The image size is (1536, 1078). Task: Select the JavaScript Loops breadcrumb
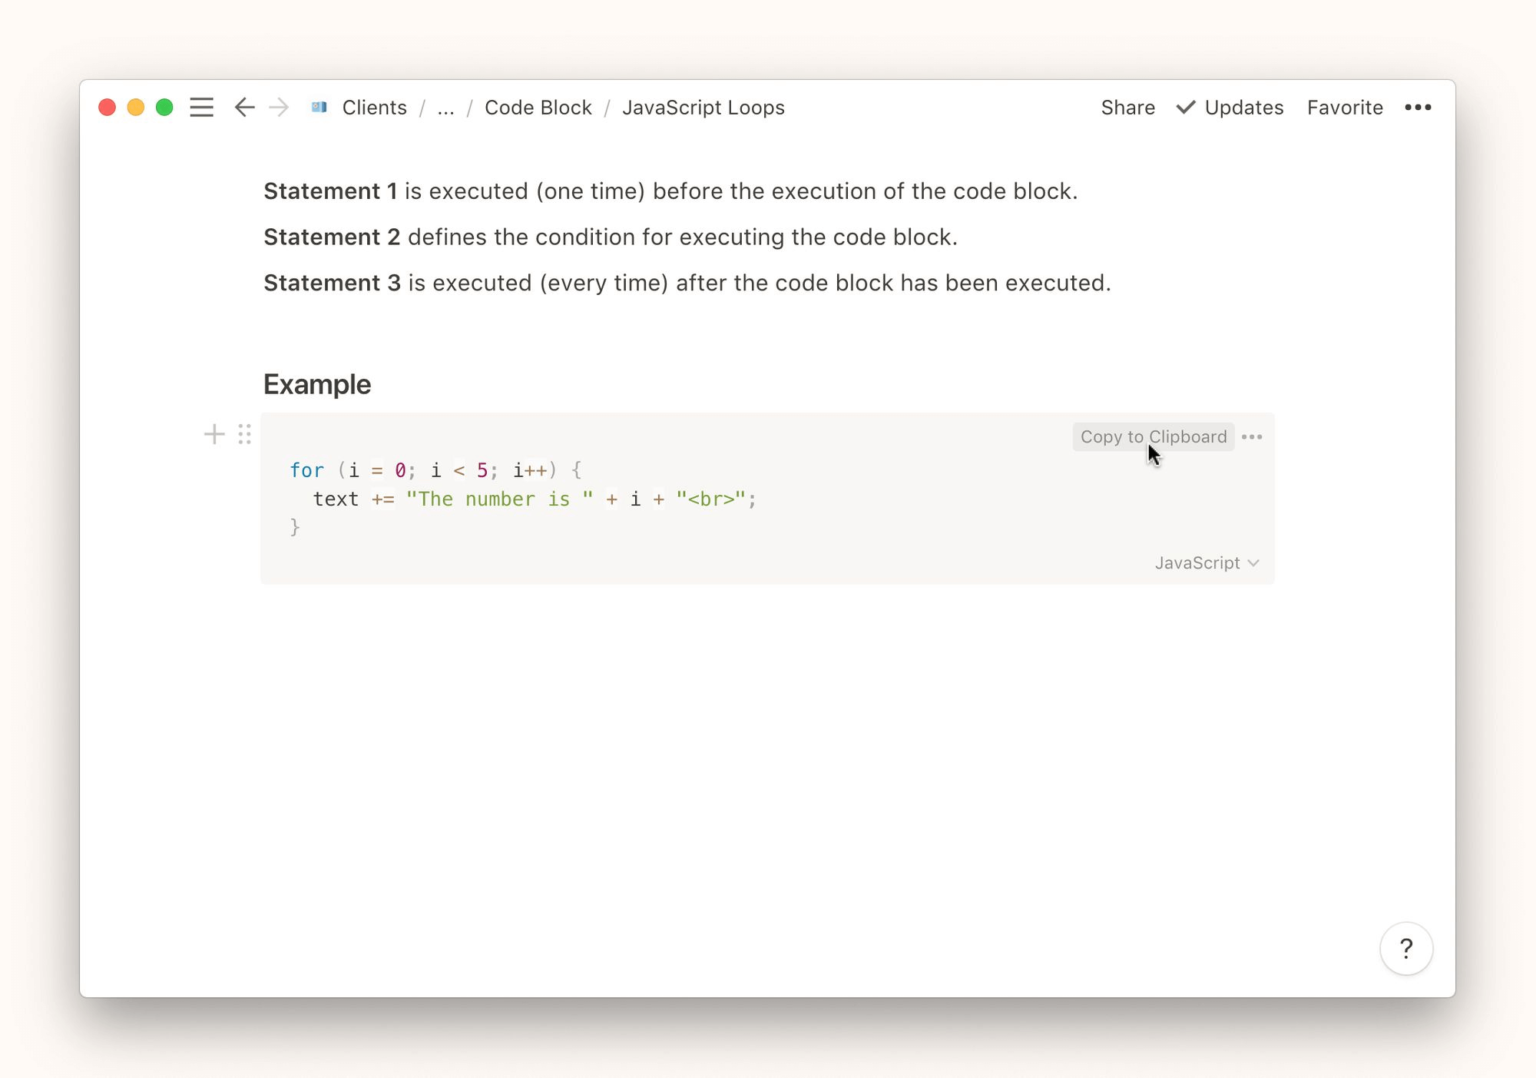(703, 107)
